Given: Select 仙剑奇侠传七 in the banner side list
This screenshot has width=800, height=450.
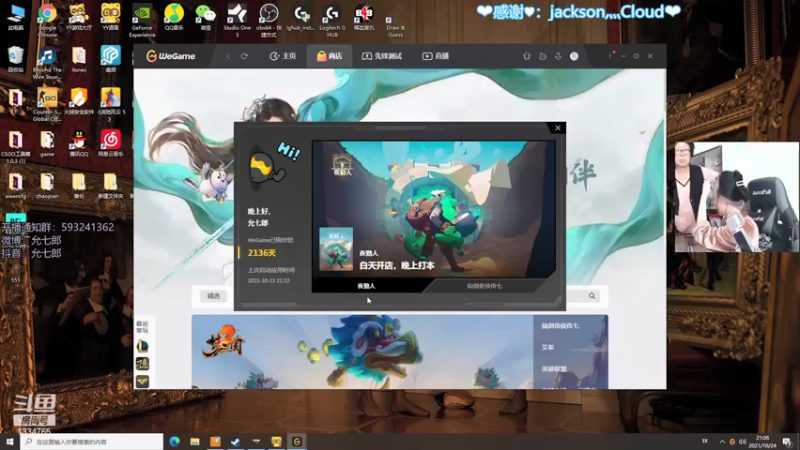Looking at the screenshot, I should pos(560,326).
